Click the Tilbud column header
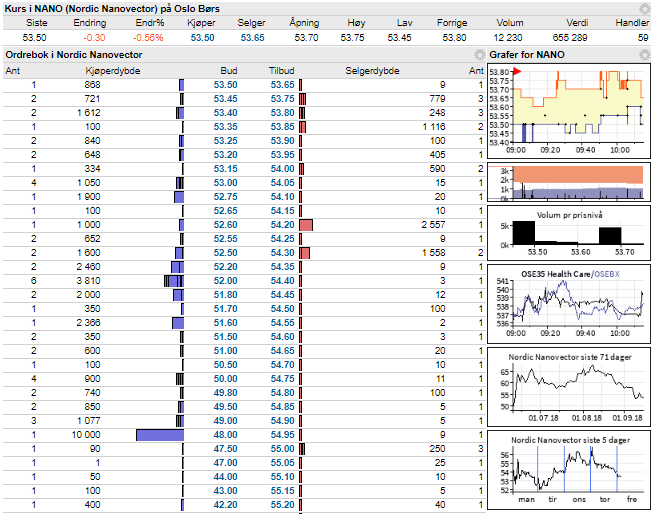Viewport: 654px width, 514px height. 282,71
